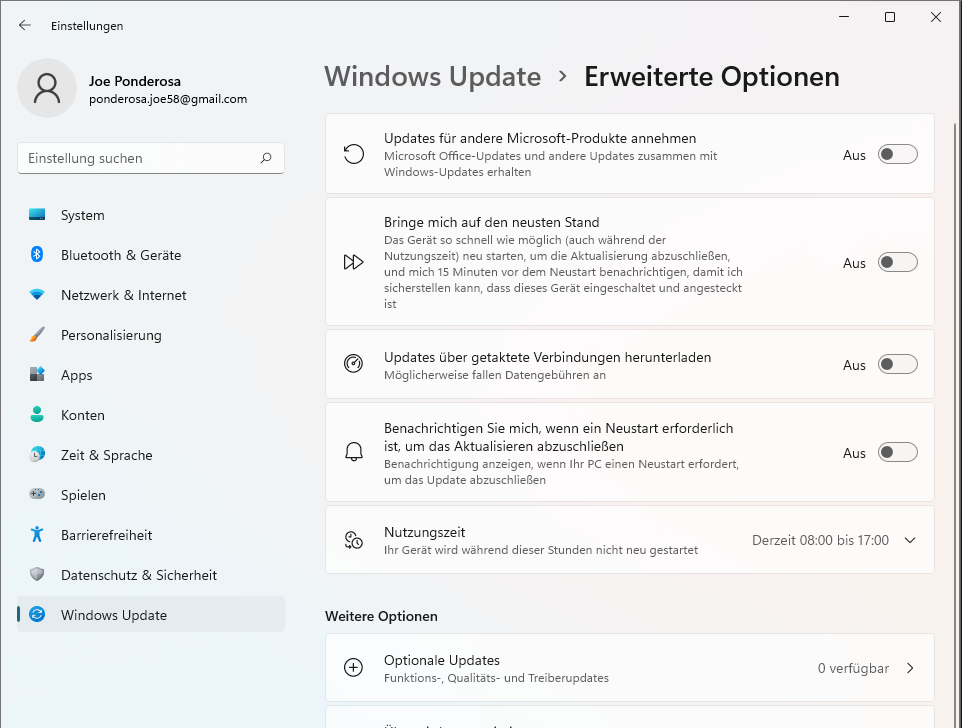Click the Personalisierung brush icon
This screenshot has width=962, height=728.
pos(37,335)
